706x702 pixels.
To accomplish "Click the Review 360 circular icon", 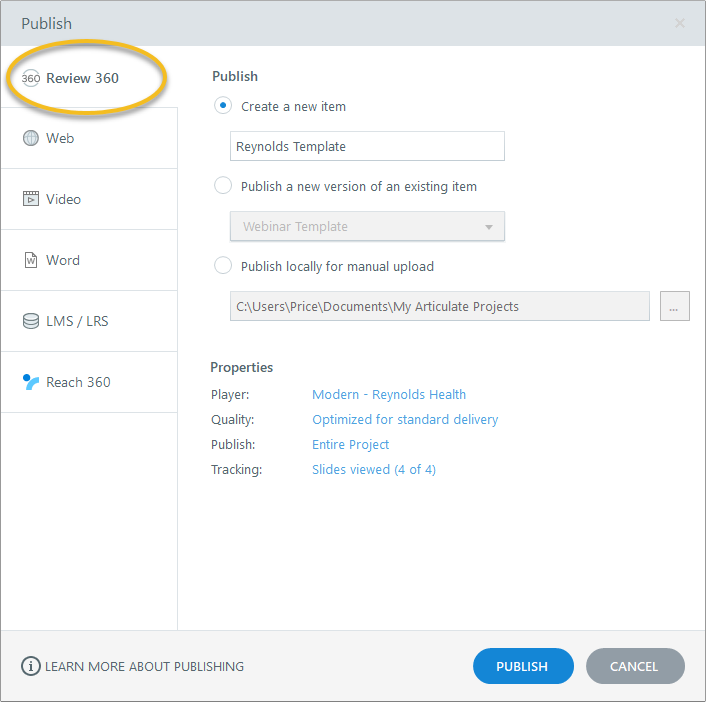I will coord(31,78).
